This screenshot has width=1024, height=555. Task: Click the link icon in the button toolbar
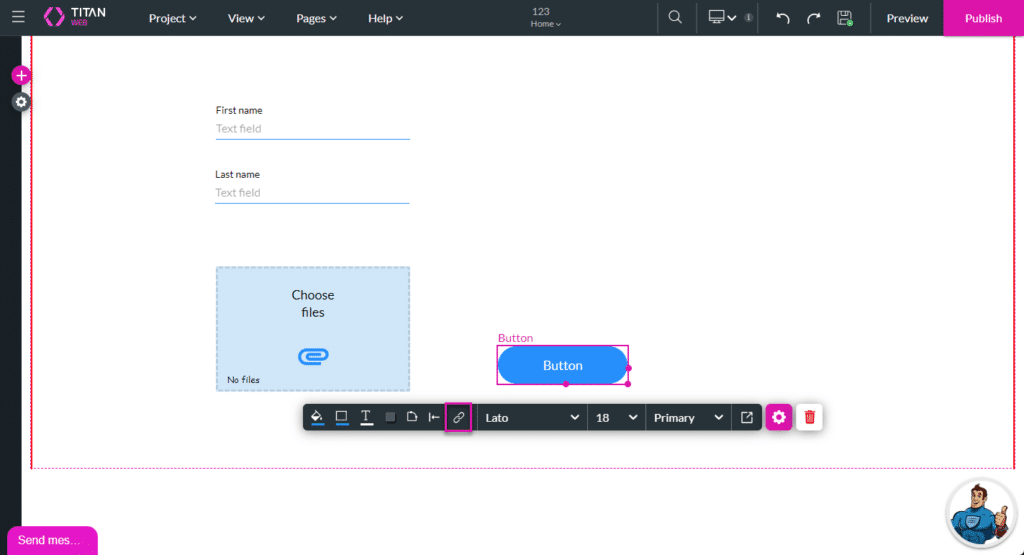tap(458, 417)
